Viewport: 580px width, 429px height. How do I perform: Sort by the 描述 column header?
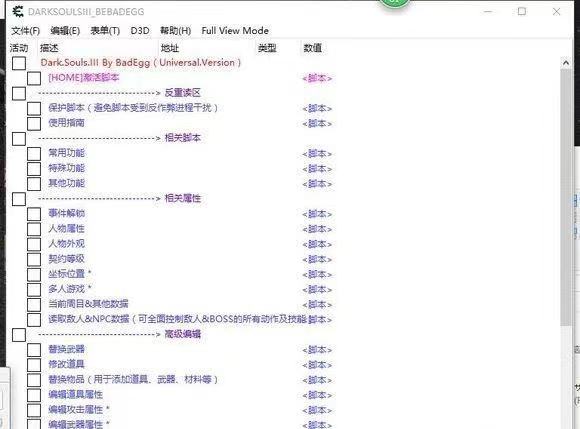(49, 48)
